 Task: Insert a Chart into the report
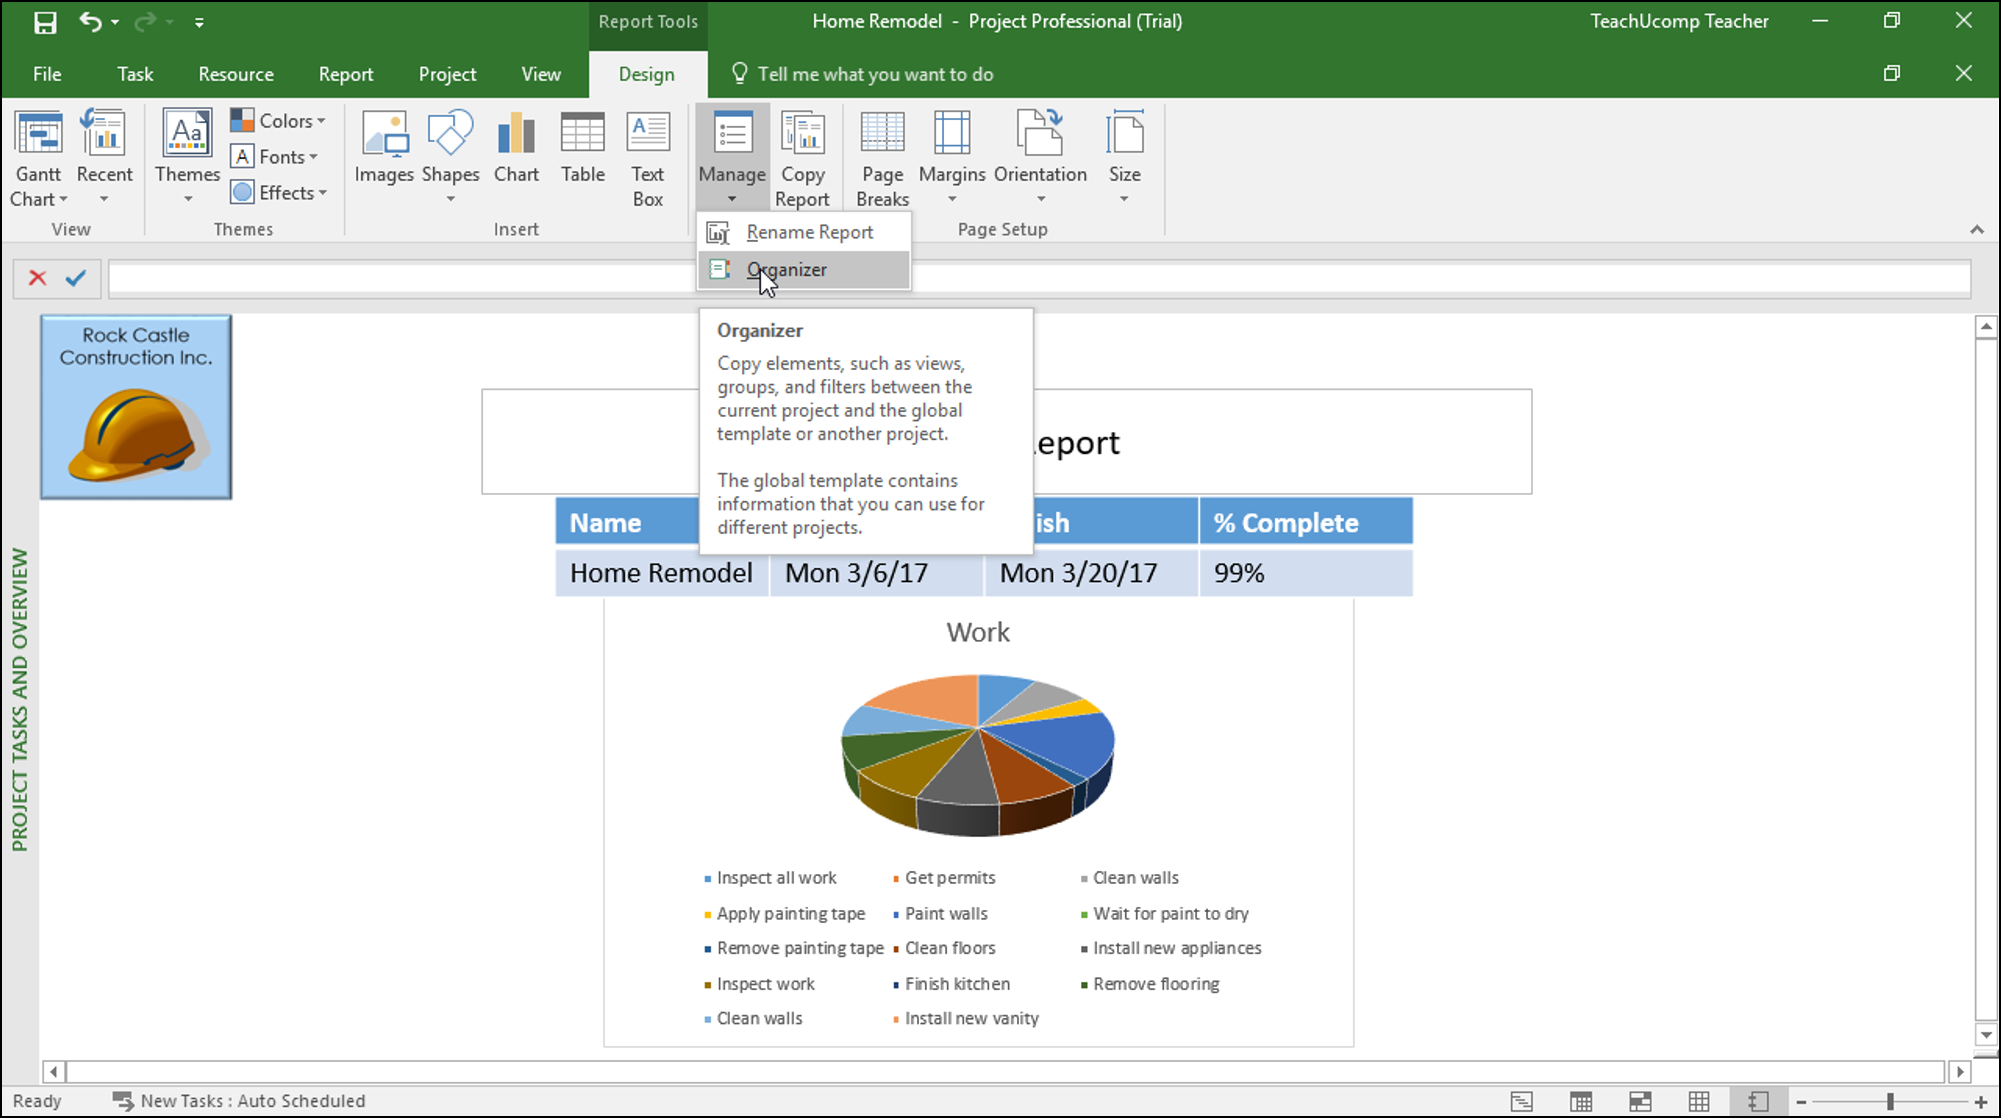click(x=516, y=148)
